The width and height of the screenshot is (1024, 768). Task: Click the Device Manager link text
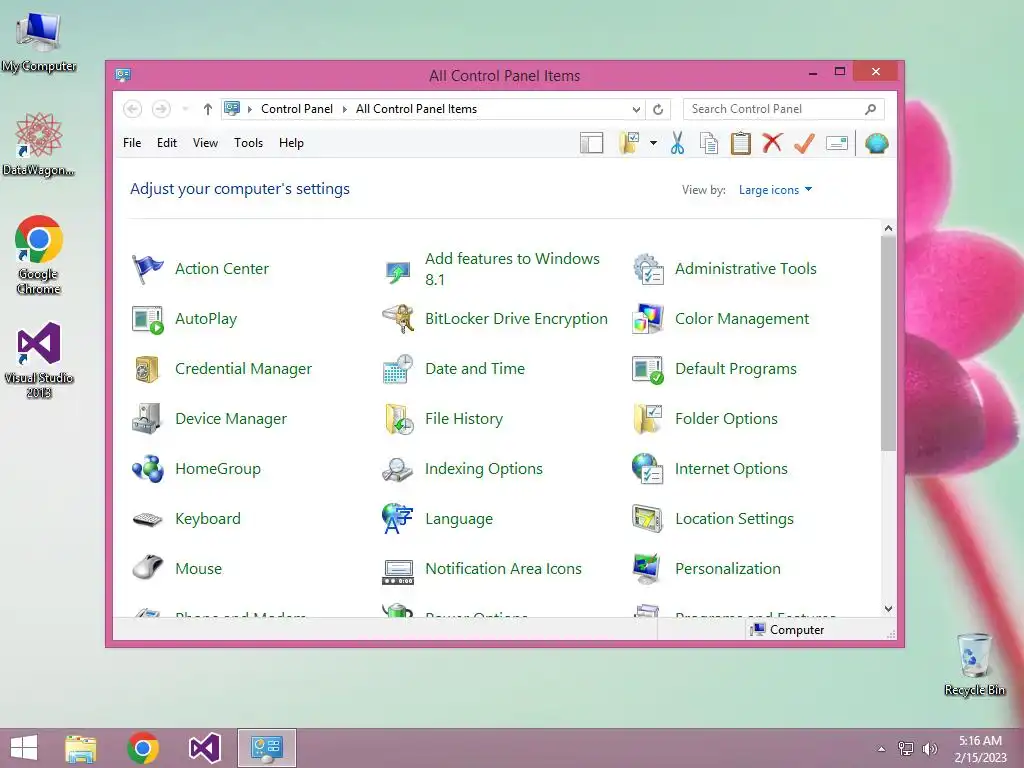coord(231,419)
